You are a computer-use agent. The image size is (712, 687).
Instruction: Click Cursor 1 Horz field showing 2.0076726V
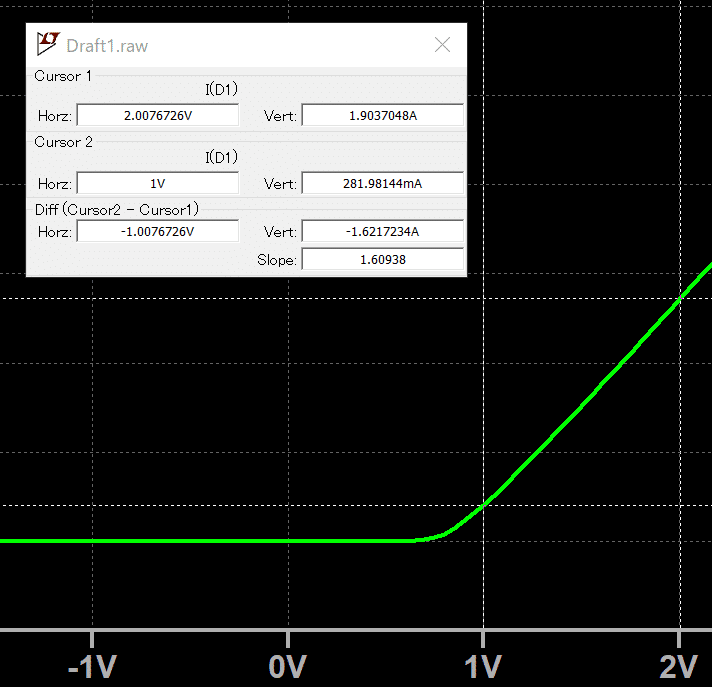pyautogui.click(x=158, y=115)
